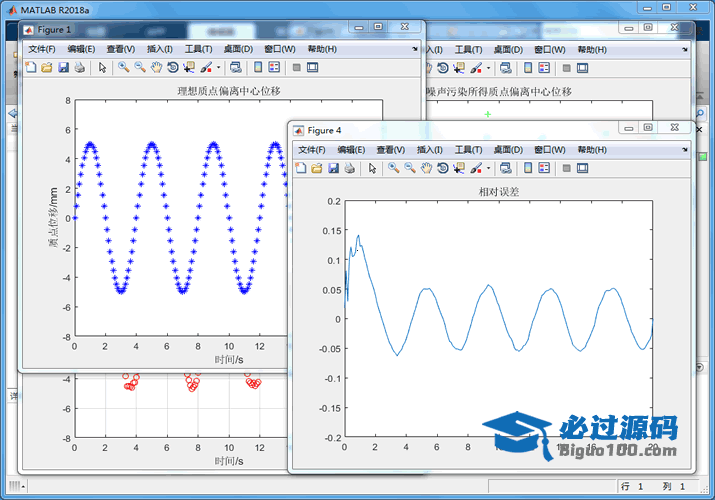Screen dimensions: 715x500
Task: Hide plot tools in Figure 1 toolbar
Action: pyautogui.click(x=296, y=67)
